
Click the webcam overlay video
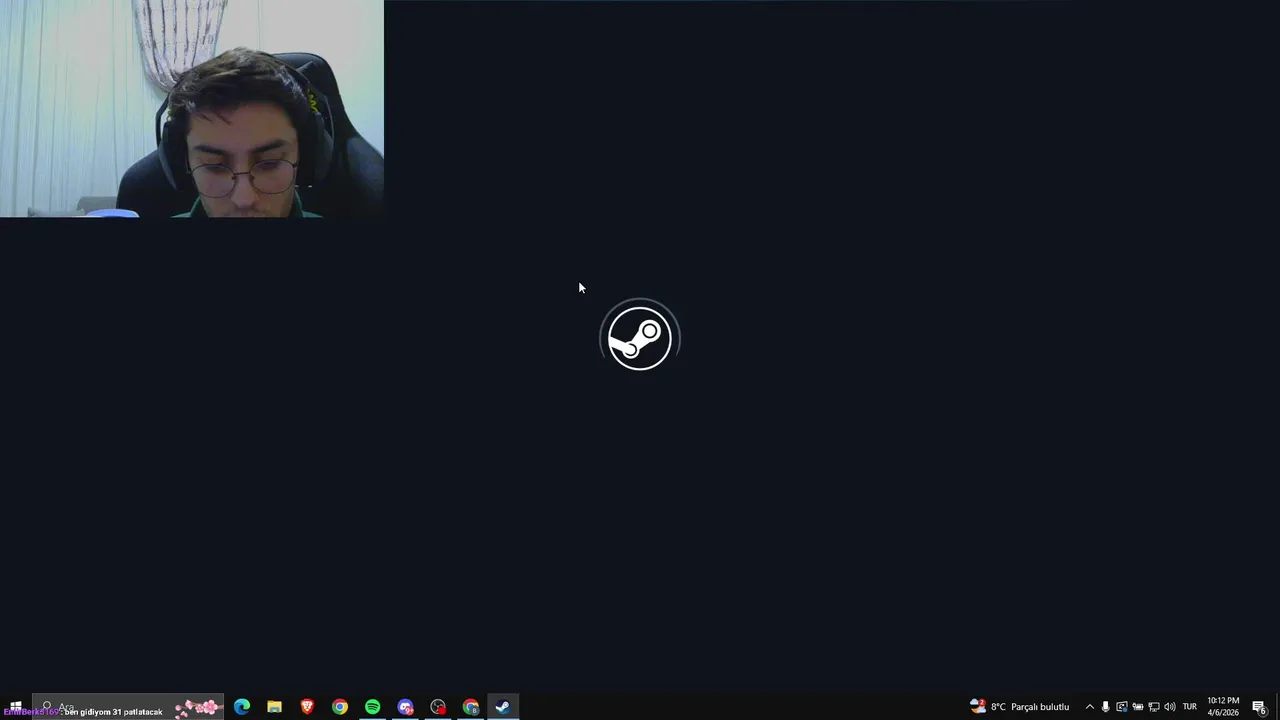point(192,108)
